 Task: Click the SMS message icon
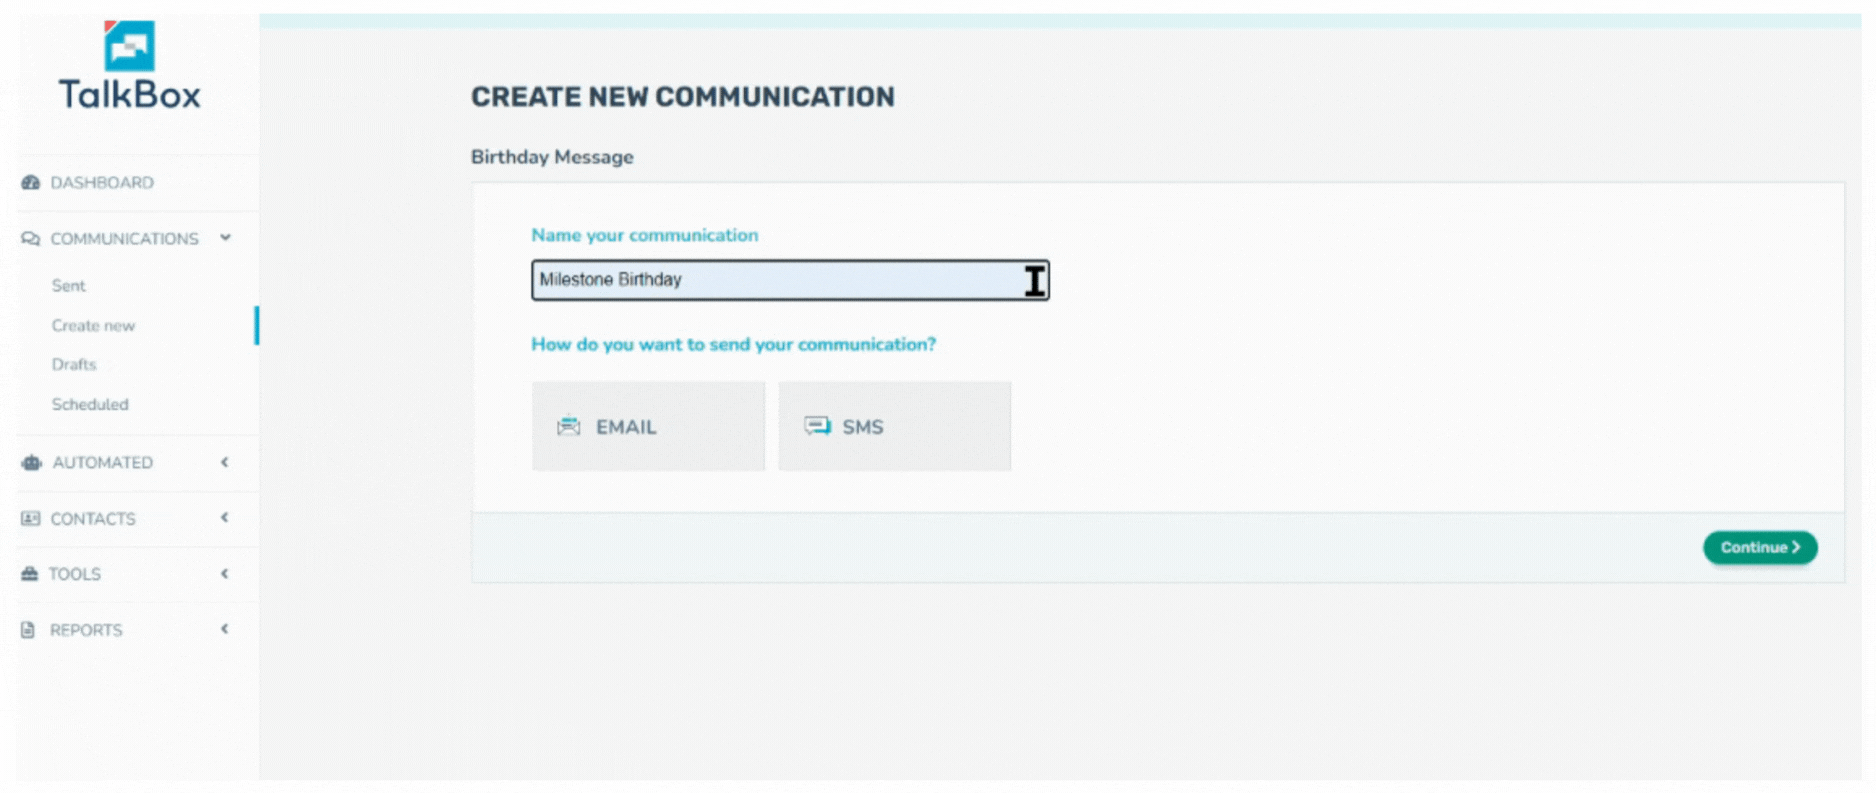point(817,426)
